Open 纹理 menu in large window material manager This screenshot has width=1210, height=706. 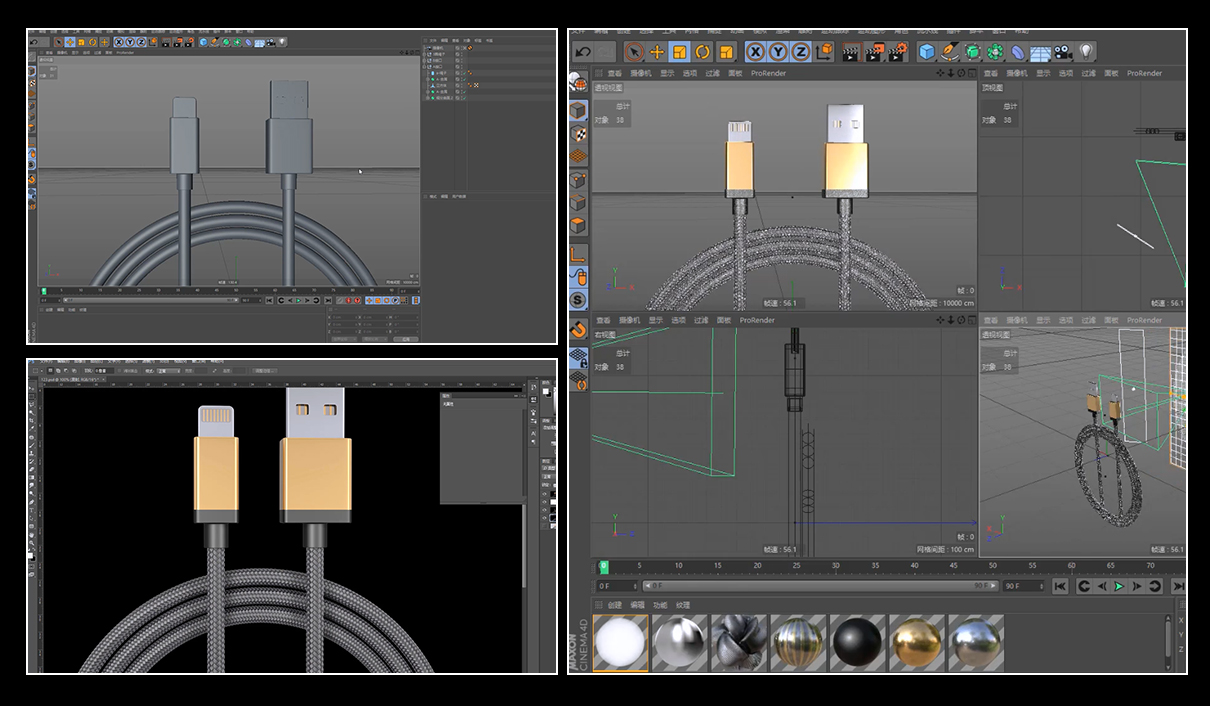point(683,605)
